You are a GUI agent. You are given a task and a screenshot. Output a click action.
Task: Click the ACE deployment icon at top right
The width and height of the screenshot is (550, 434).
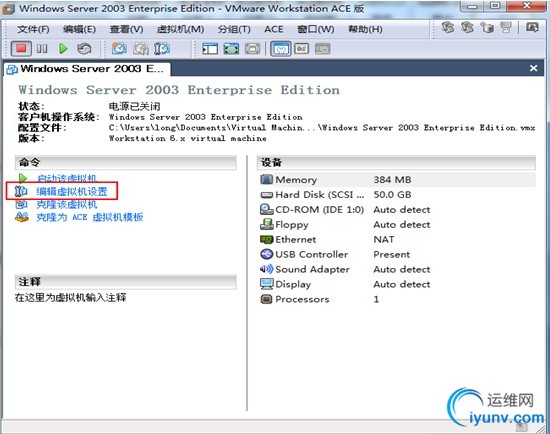[x=506, y=27]
